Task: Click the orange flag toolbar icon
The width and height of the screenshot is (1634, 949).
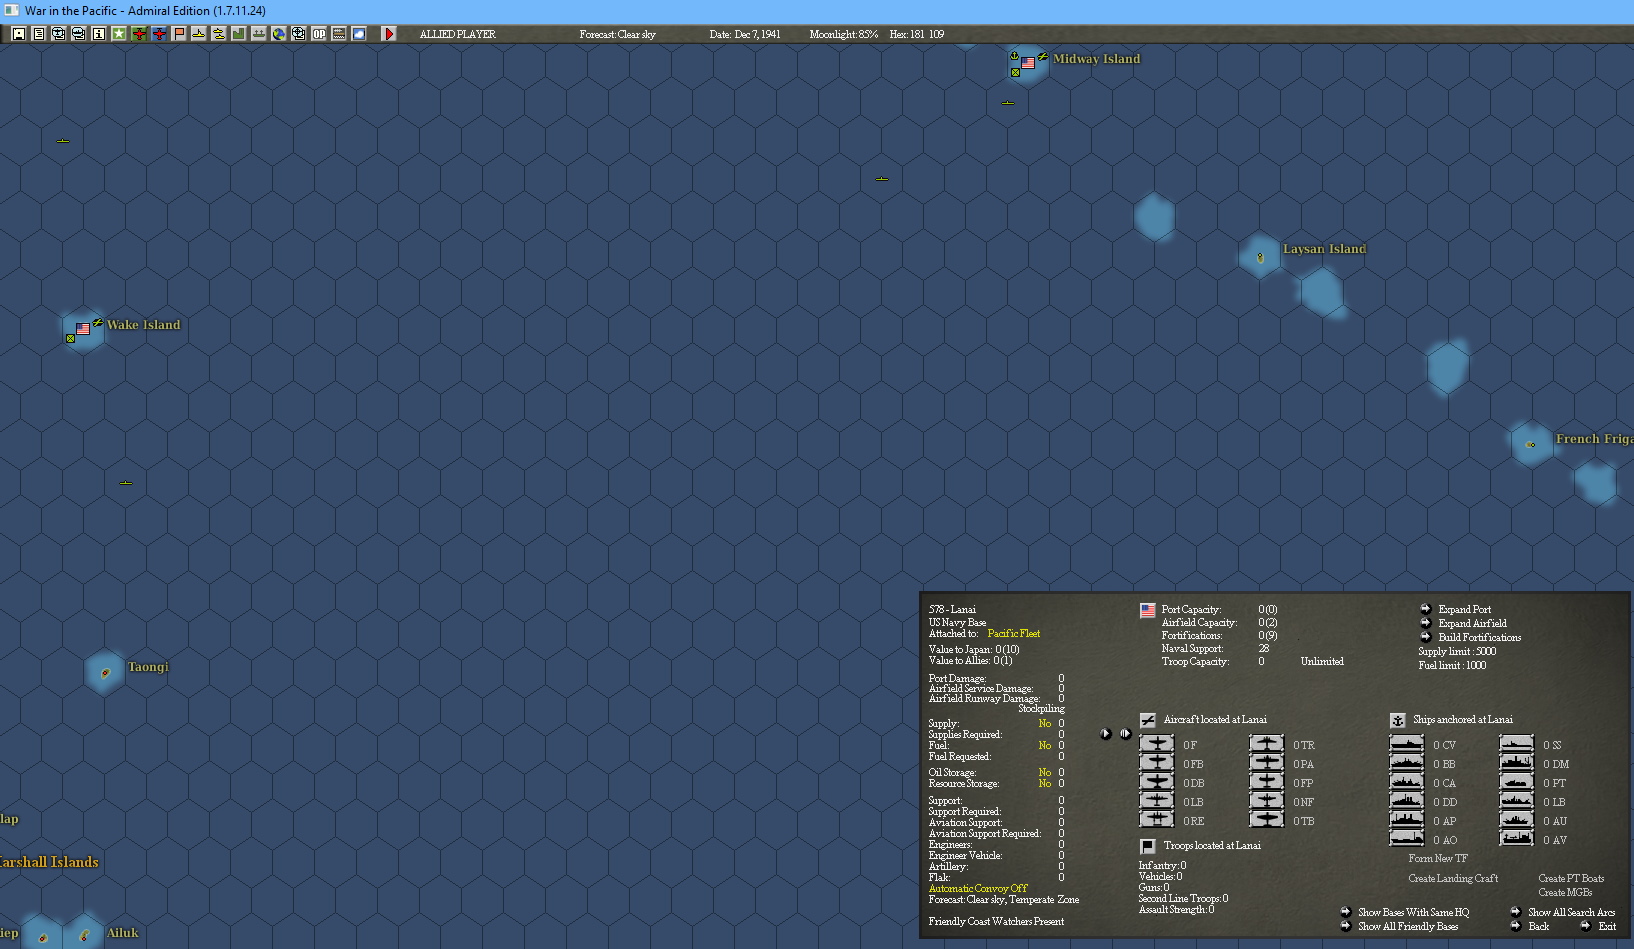Action: (179, 34)
